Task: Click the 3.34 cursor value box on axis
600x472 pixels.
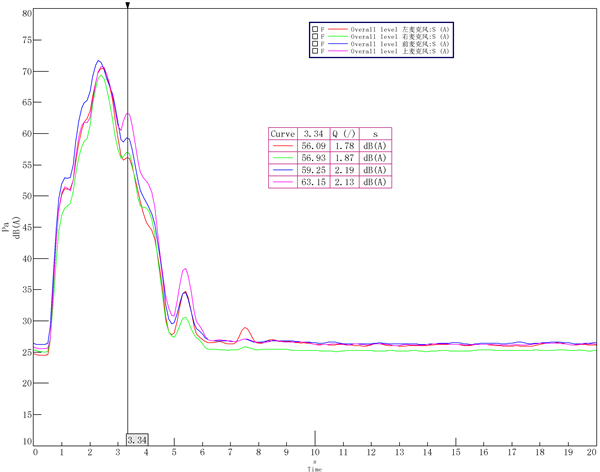Action: click(137, 439)
